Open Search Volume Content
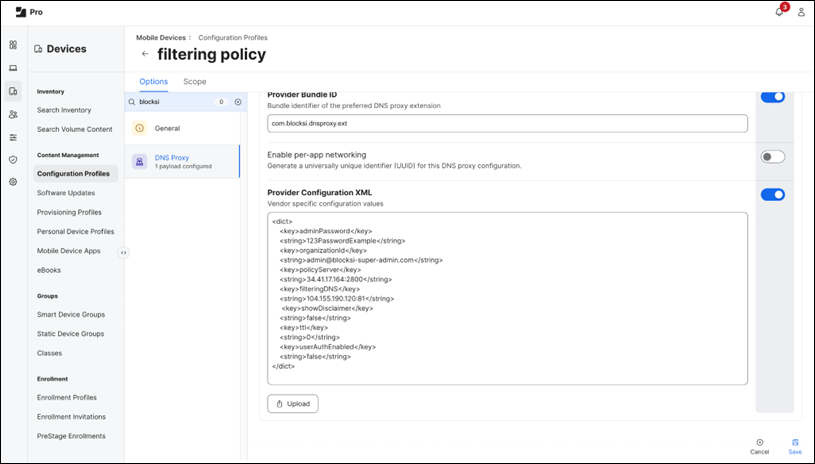The width and height of the screenshot is (815, 464). [x=74, y=129]
